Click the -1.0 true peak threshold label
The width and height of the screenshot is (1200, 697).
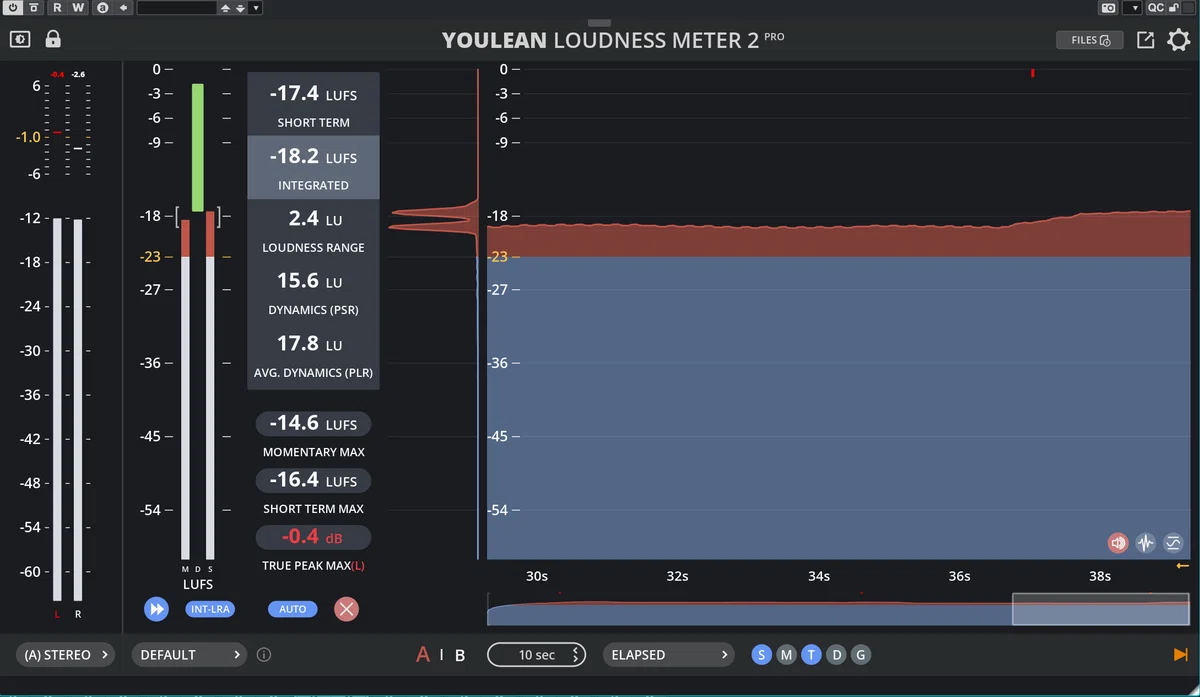tap(28, 135)
